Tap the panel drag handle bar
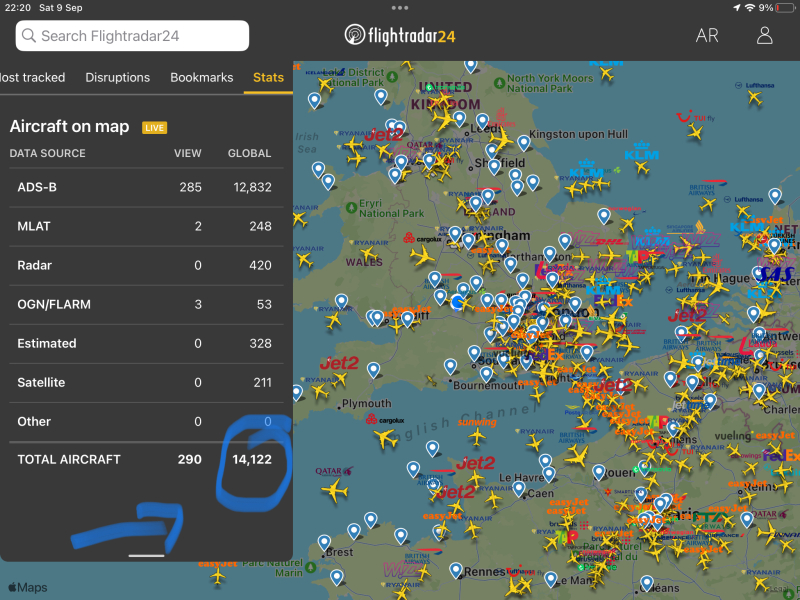 point(146,556)
